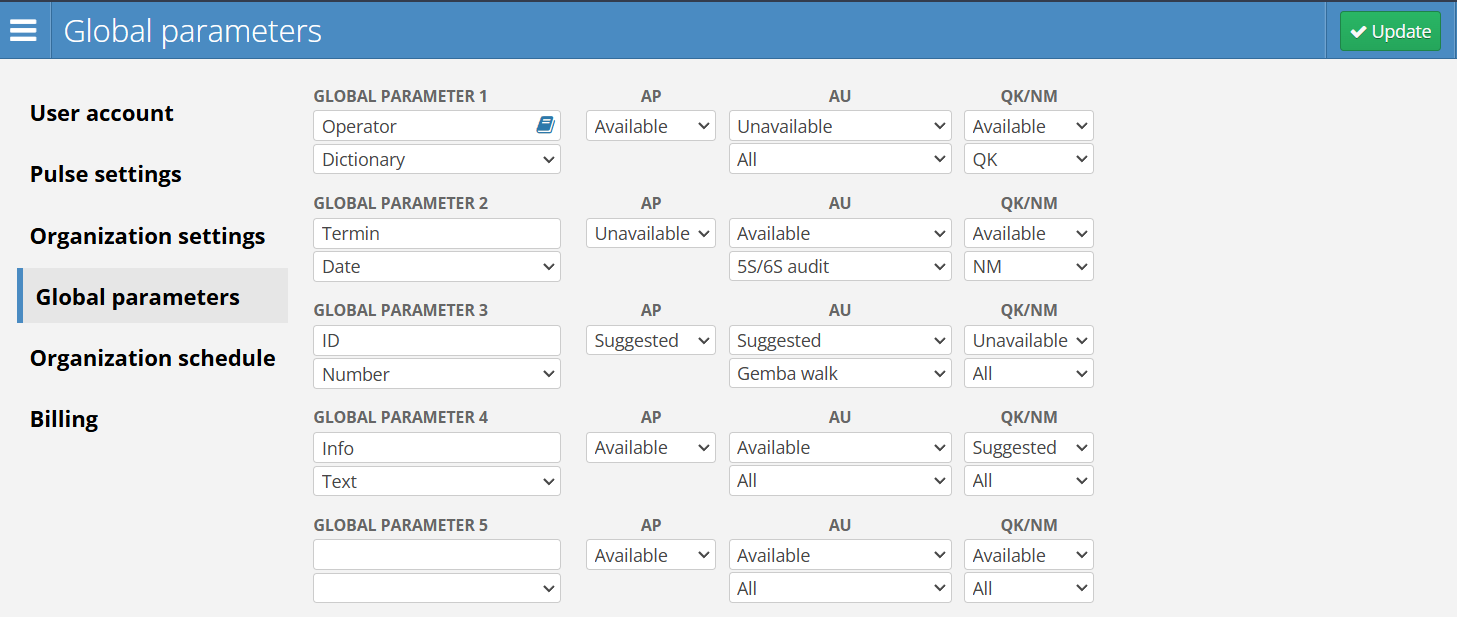The height and width of the screenshot is (617, 1457).
Task: Open the Date type dropdown for Termin
Action: [x=437, y=267]
